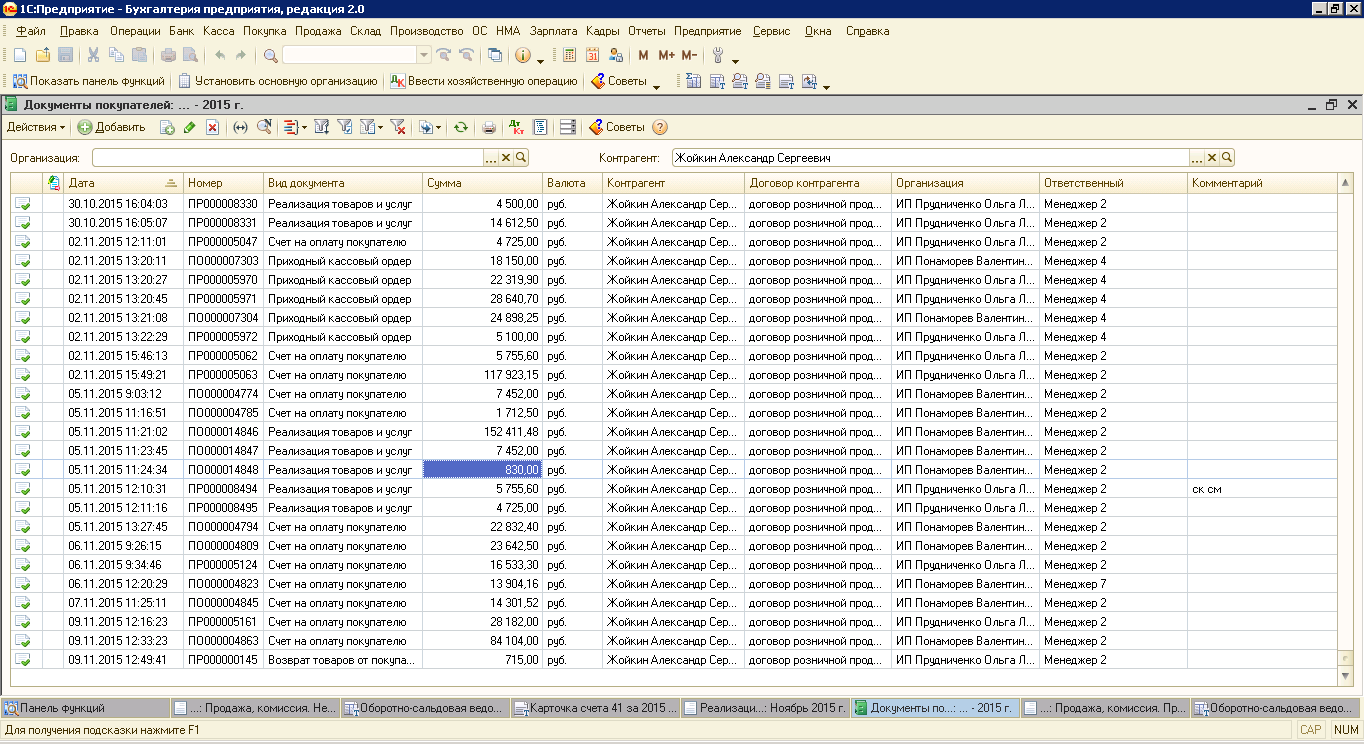Click the M+ memory add button
Screen dimensions: 1364x744
pos(666,55)
